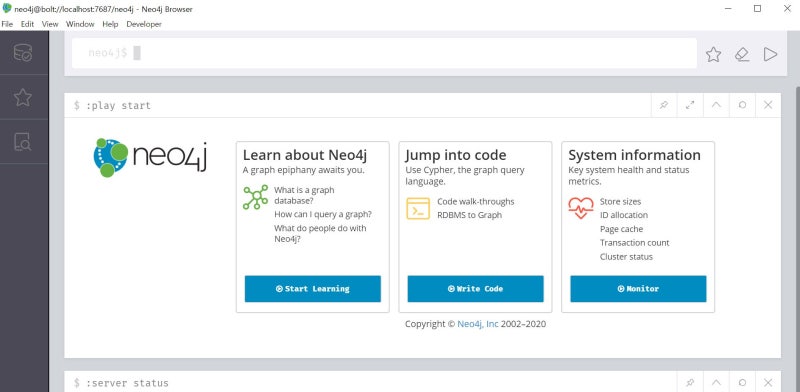Screen dimensions: 800x392
Task: Close the :server status frame
Action: (768, 382)
